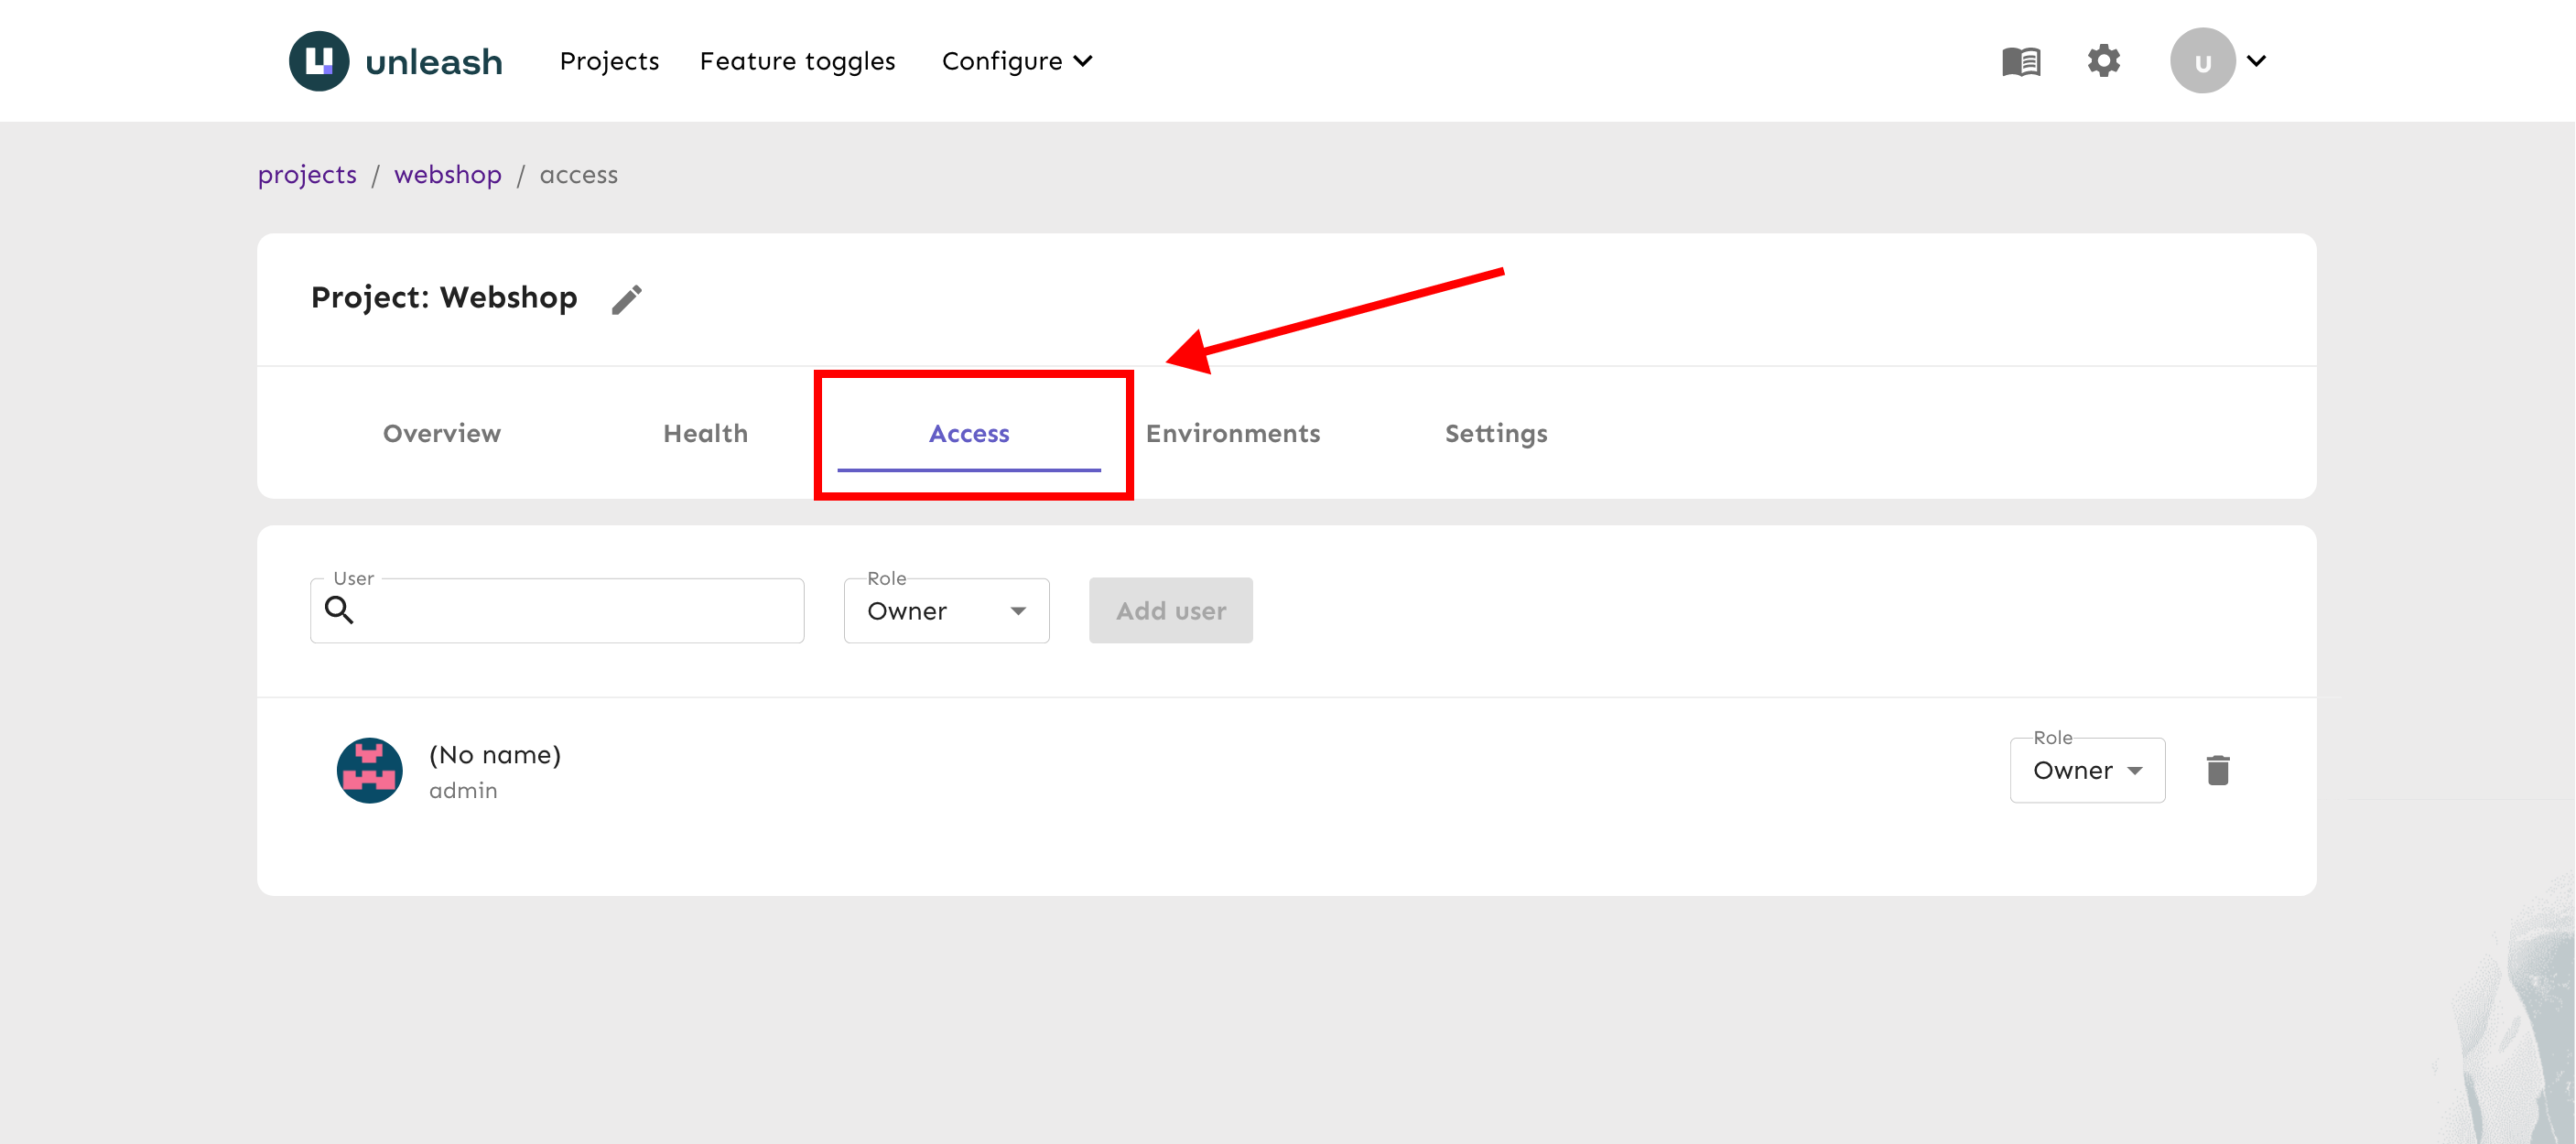Open the project Settings tab
Screen dimensions: 2576x1144
point(1495,433)
